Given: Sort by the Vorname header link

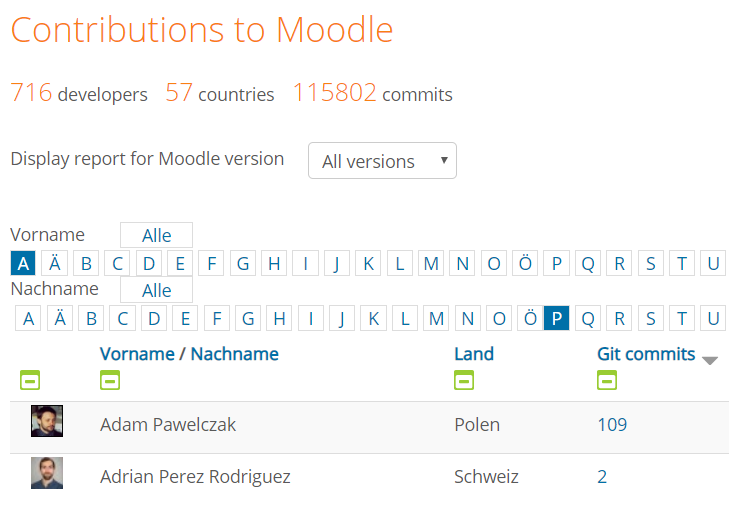Looking at the screenshot, I should pos(137,354).
